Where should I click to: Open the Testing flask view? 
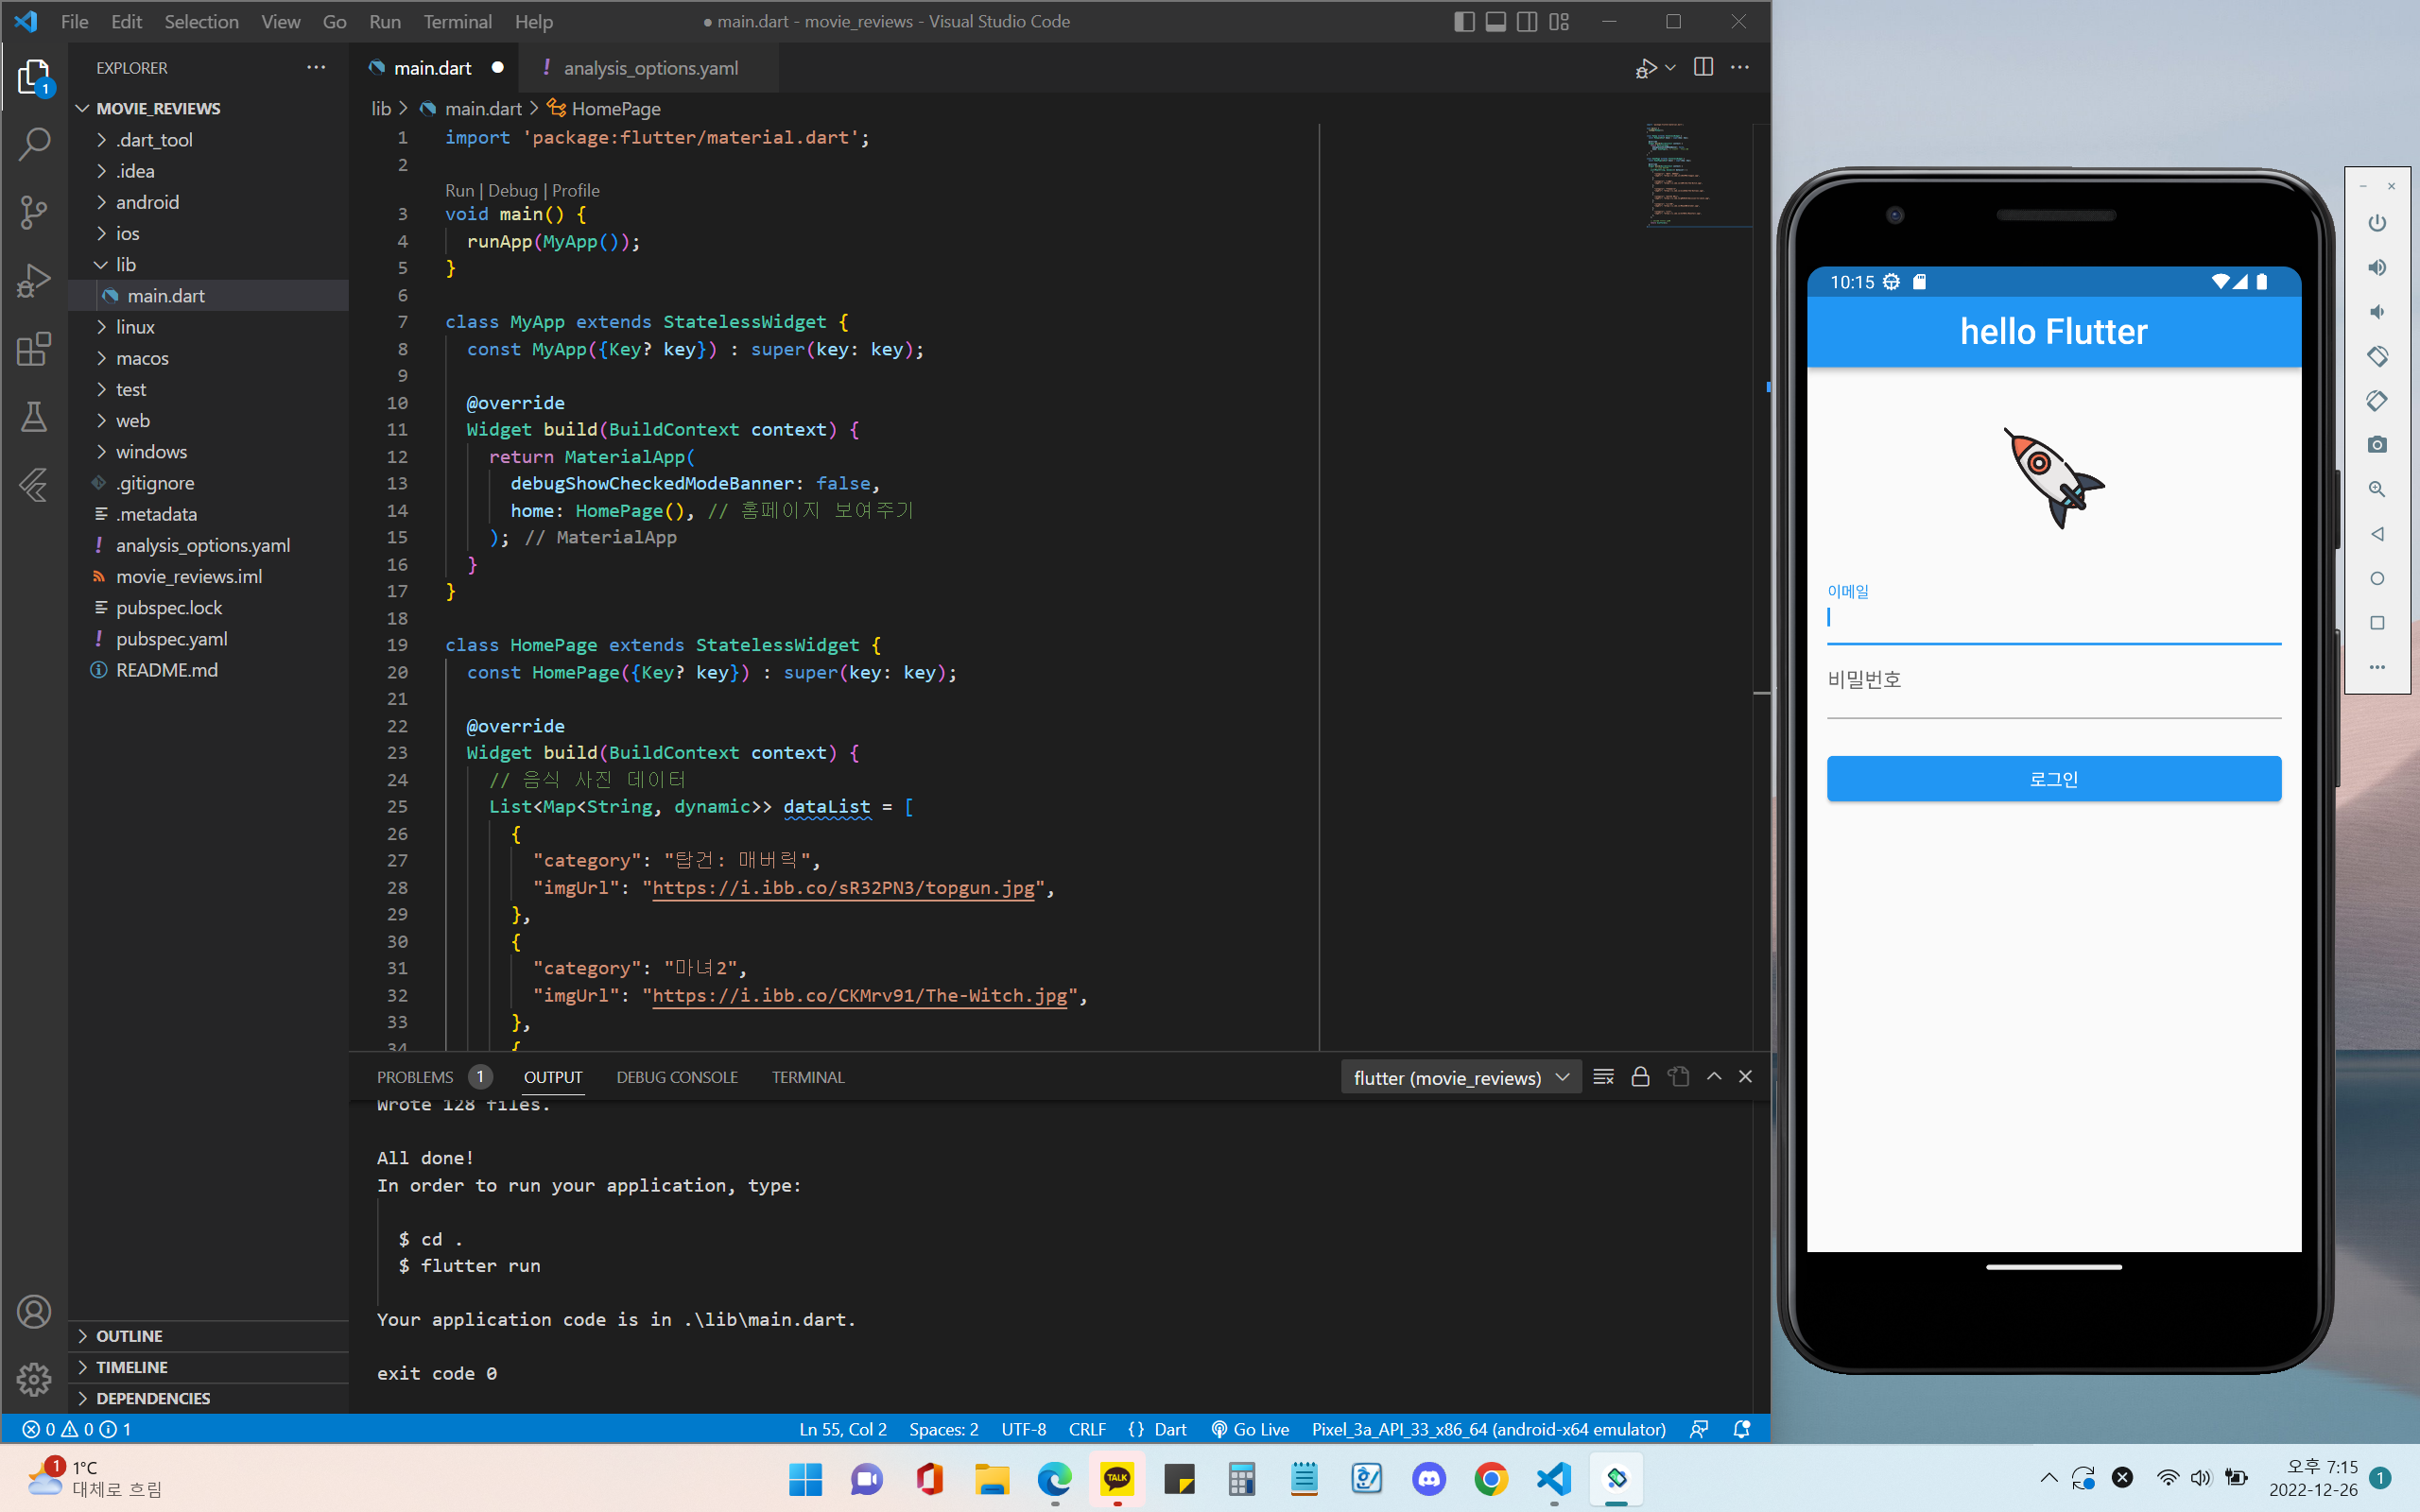[x=34, y=417]
